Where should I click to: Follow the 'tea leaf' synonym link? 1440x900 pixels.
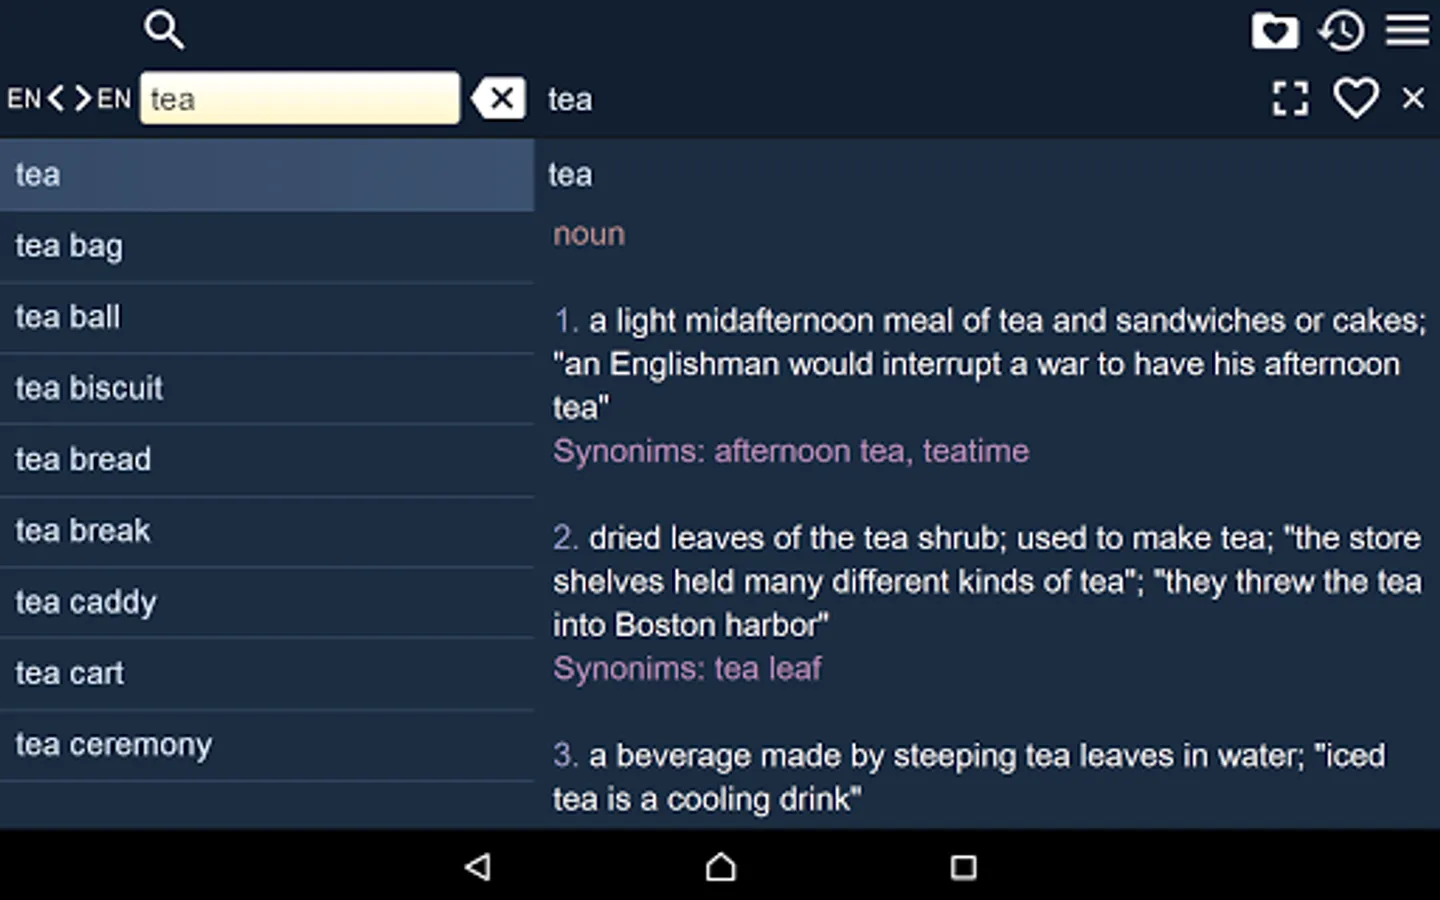(767, 668)
